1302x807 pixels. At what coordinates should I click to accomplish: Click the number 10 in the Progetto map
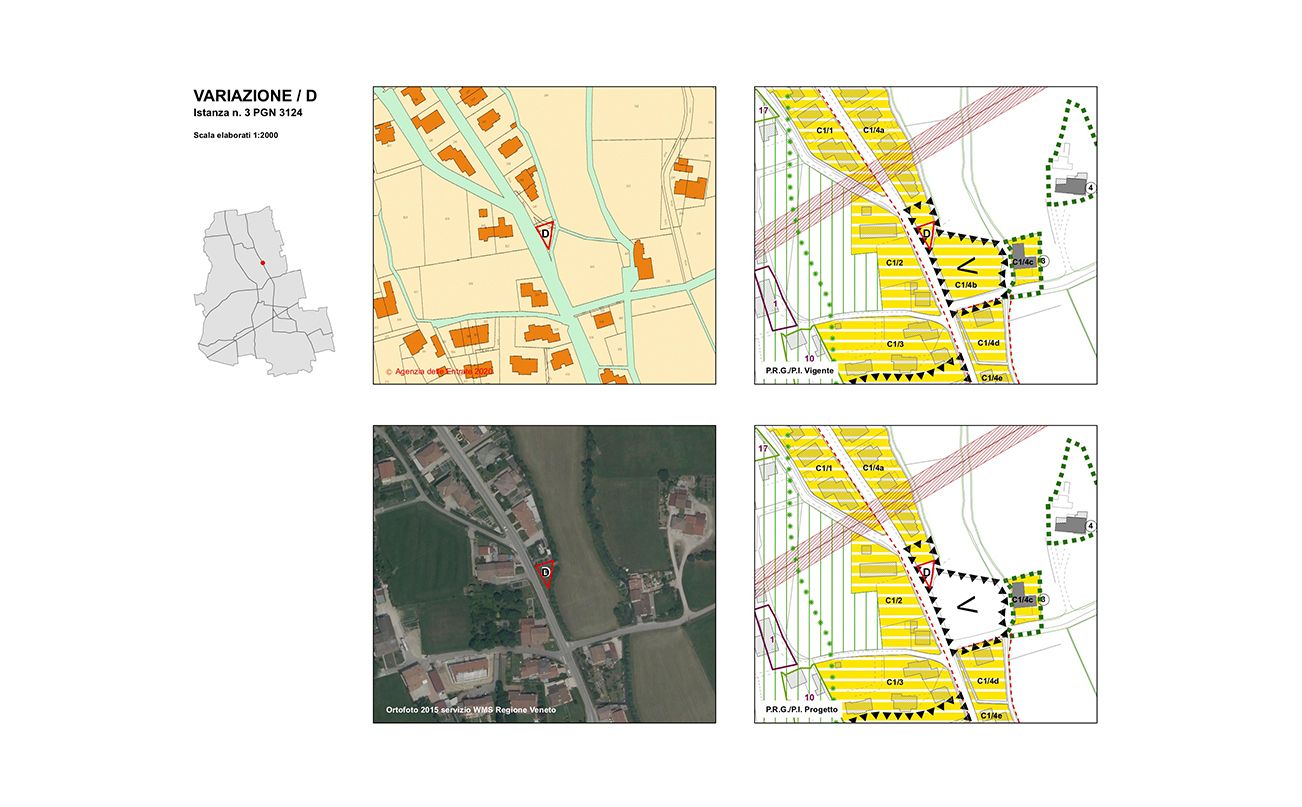click(x=810, y=697)
